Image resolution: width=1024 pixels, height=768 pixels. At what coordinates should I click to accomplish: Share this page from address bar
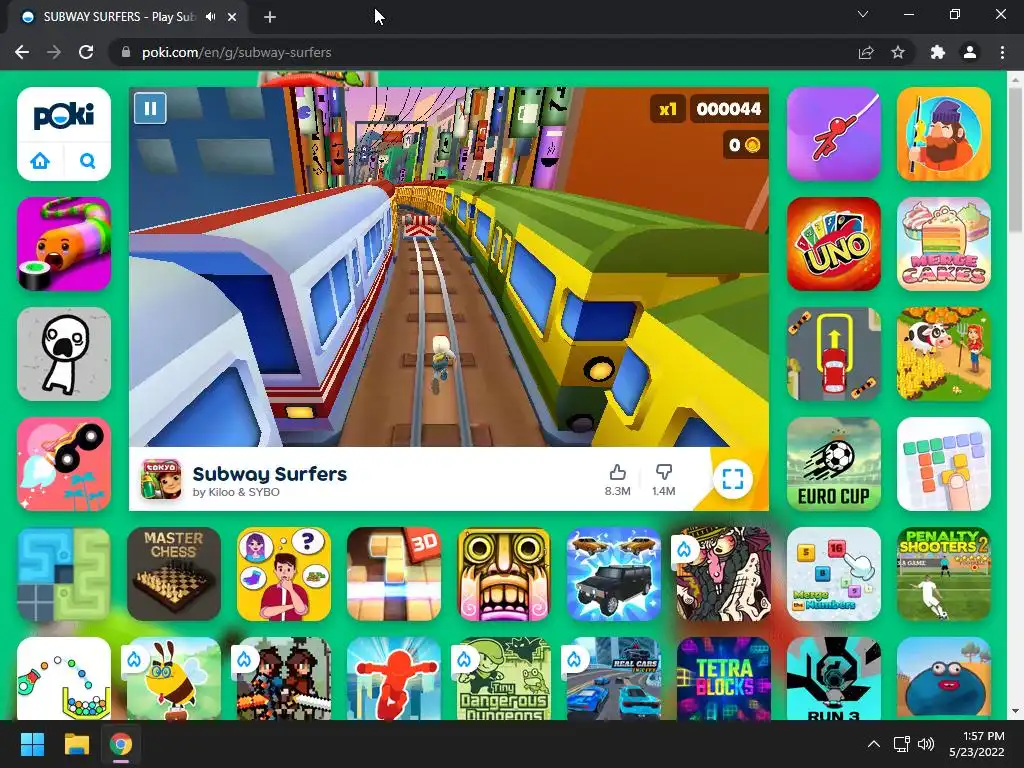(x=866, y=52)
